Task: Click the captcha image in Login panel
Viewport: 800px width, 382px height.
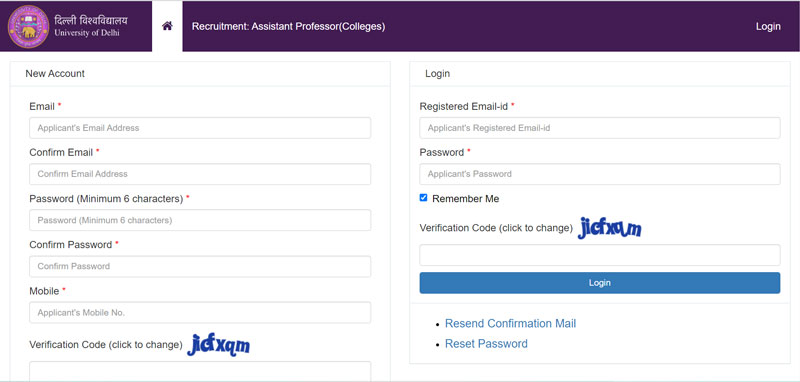Action: point(610,227)
